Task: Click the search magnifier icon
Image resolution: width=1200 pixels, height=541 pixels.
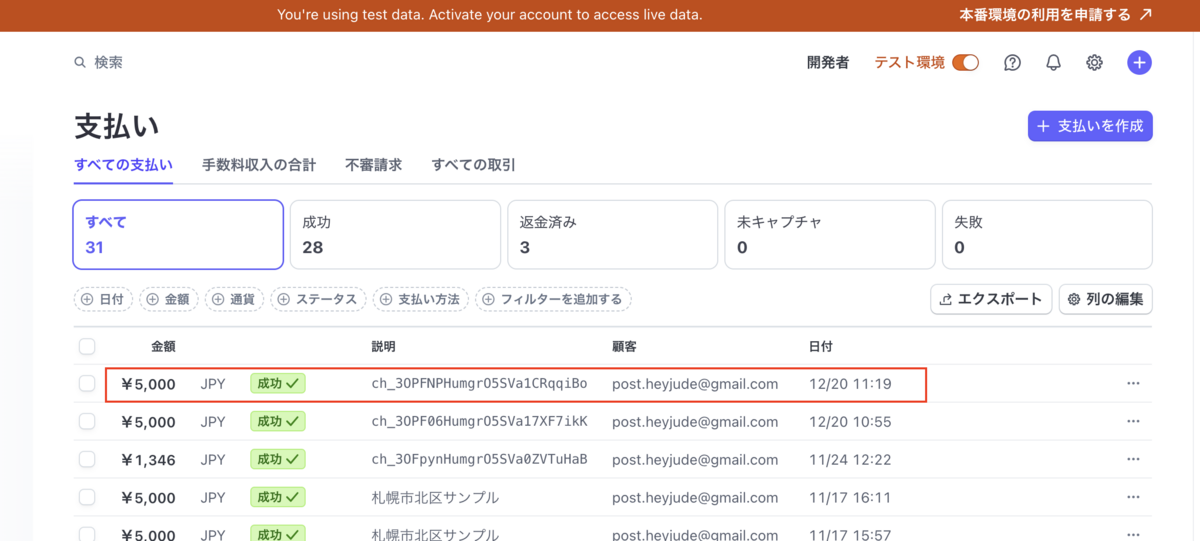Action: [80, 62]
